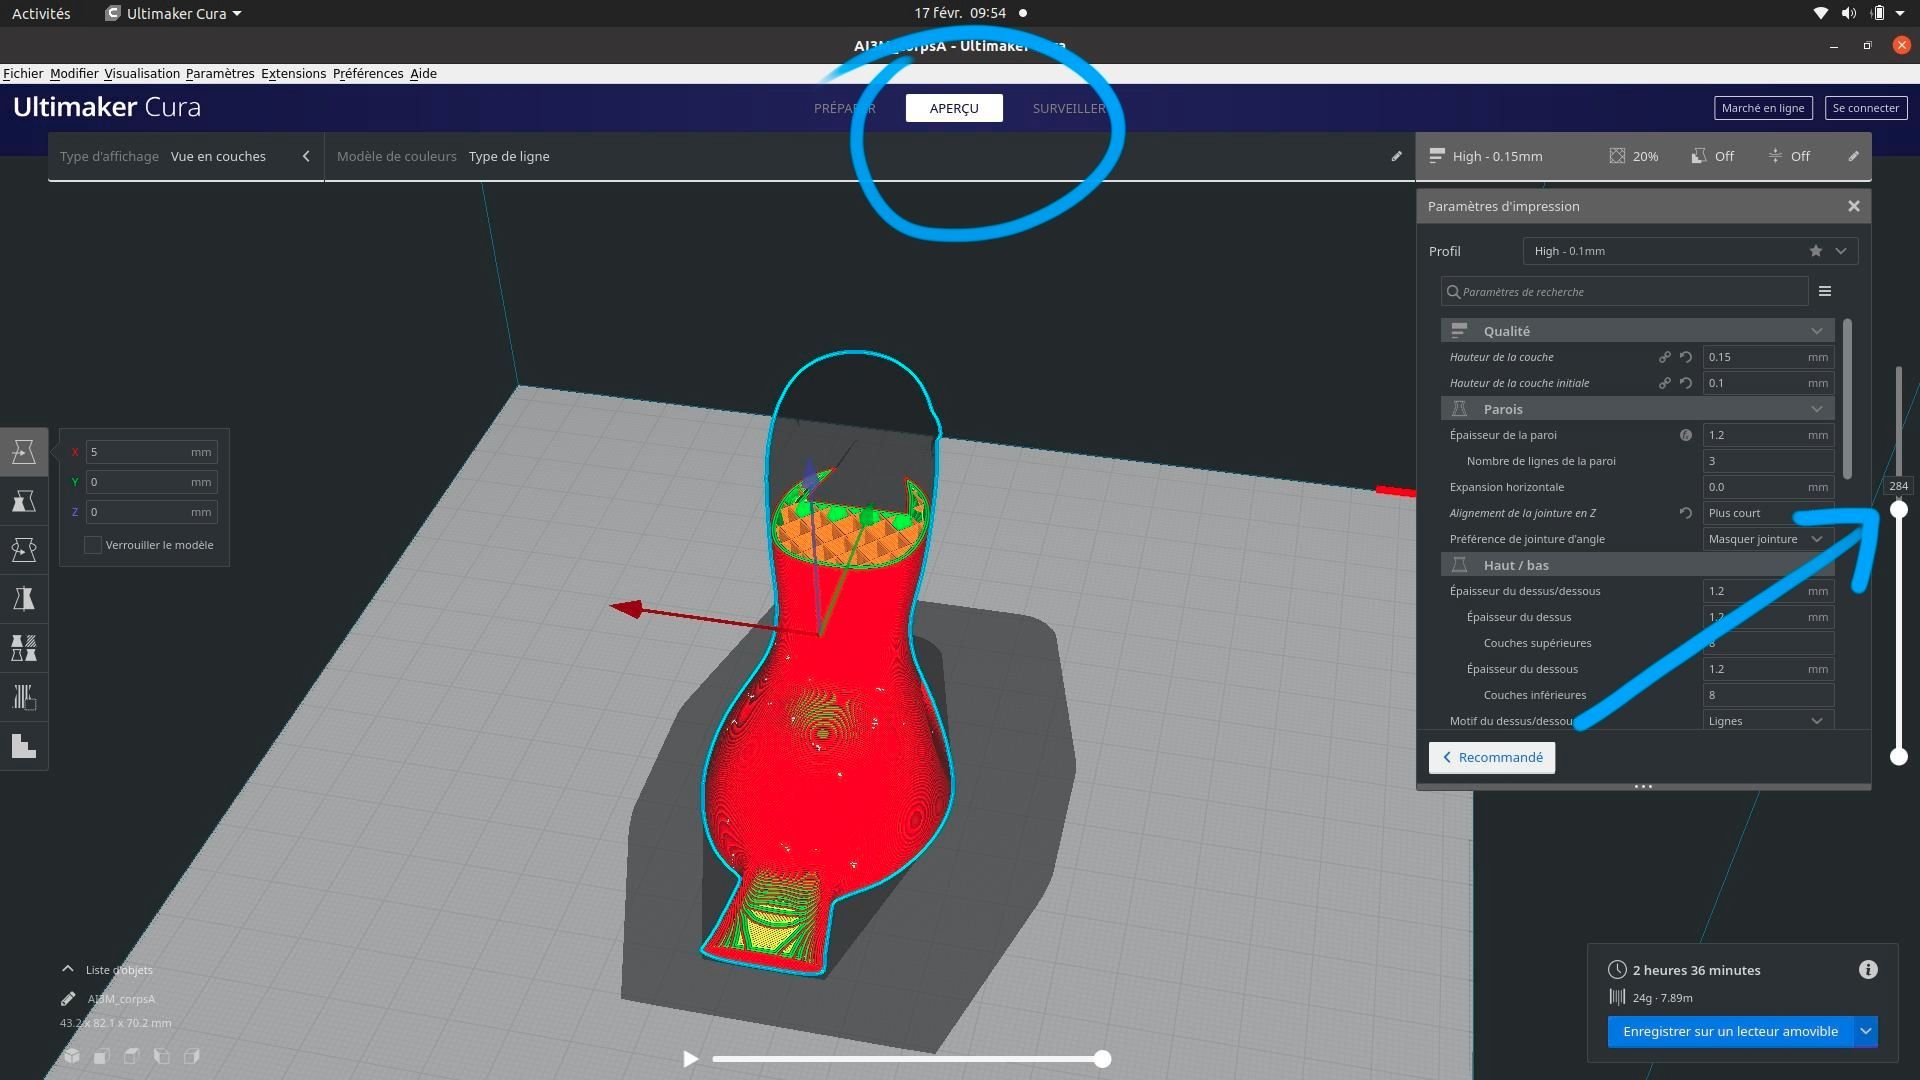Select the Mirror tool
Screen dimensions: 1920x1080
pos(24,599)
